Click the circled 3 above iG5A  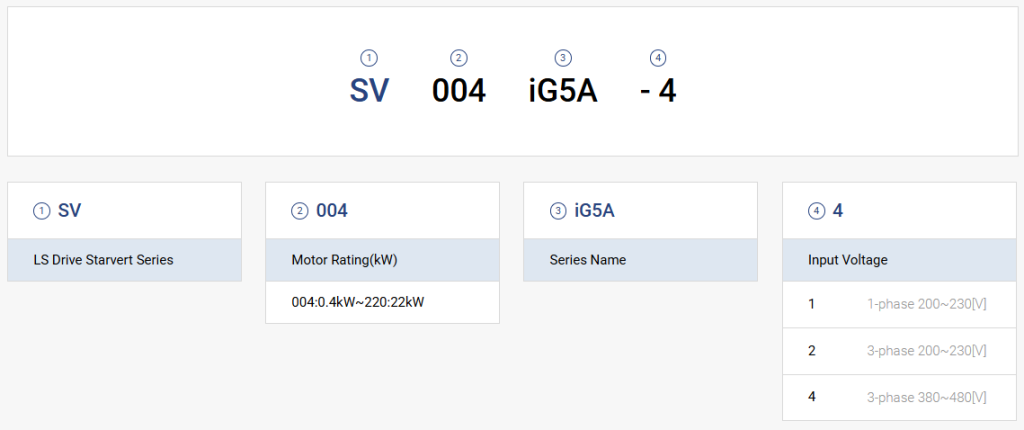[x=563, y=59]
